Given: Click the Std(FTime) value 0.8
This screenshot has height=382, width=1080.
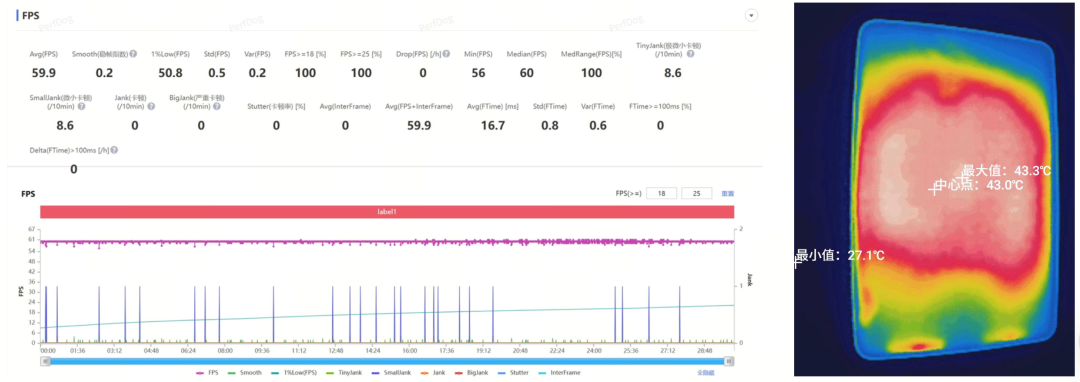Looking at the screenshot, I should [550, 125].
